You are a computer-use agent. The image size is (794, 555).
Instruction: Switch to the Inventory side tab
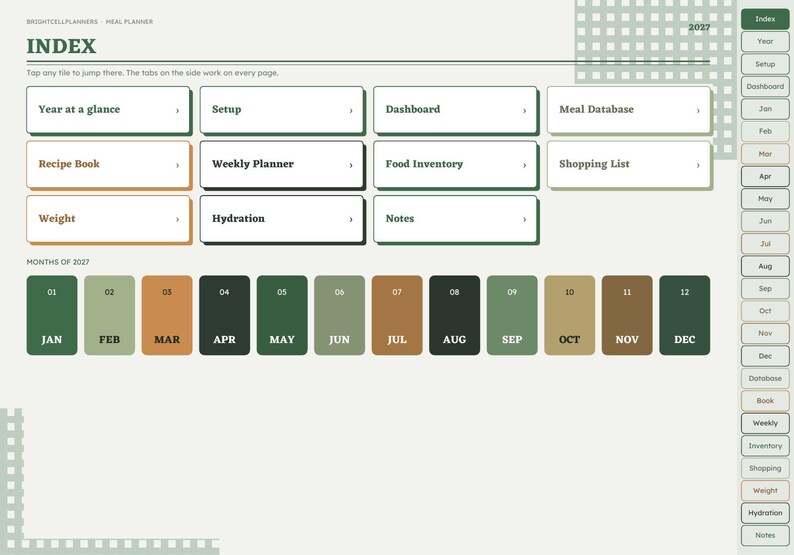765,446
